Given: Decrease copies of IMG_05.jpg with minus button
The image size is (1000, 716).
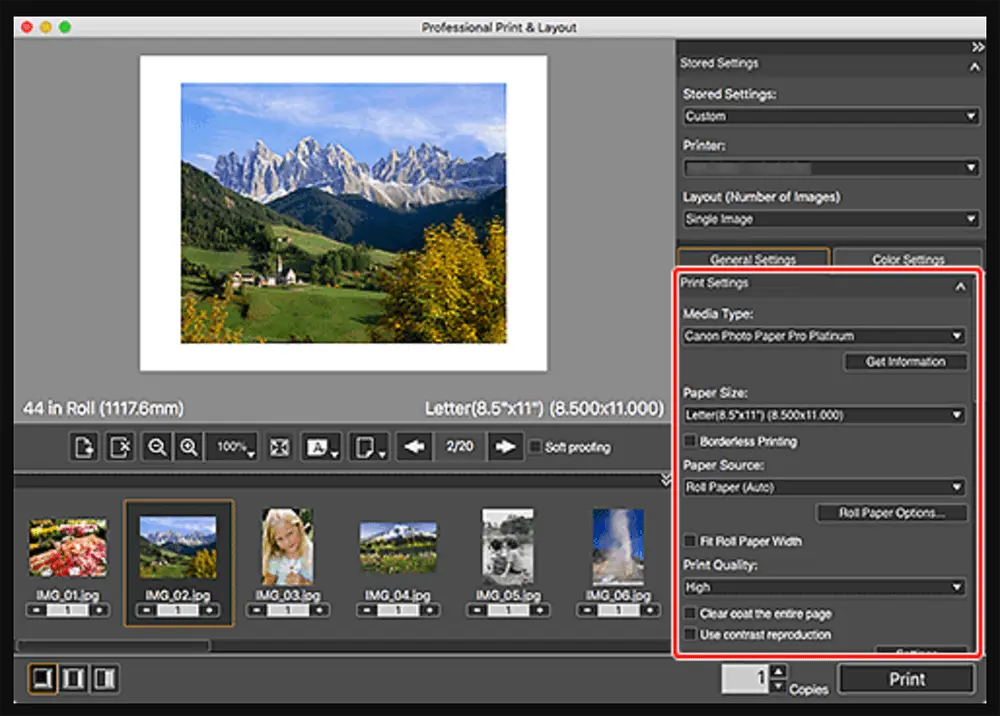Looking at the screenshot, I should point(477,611).
